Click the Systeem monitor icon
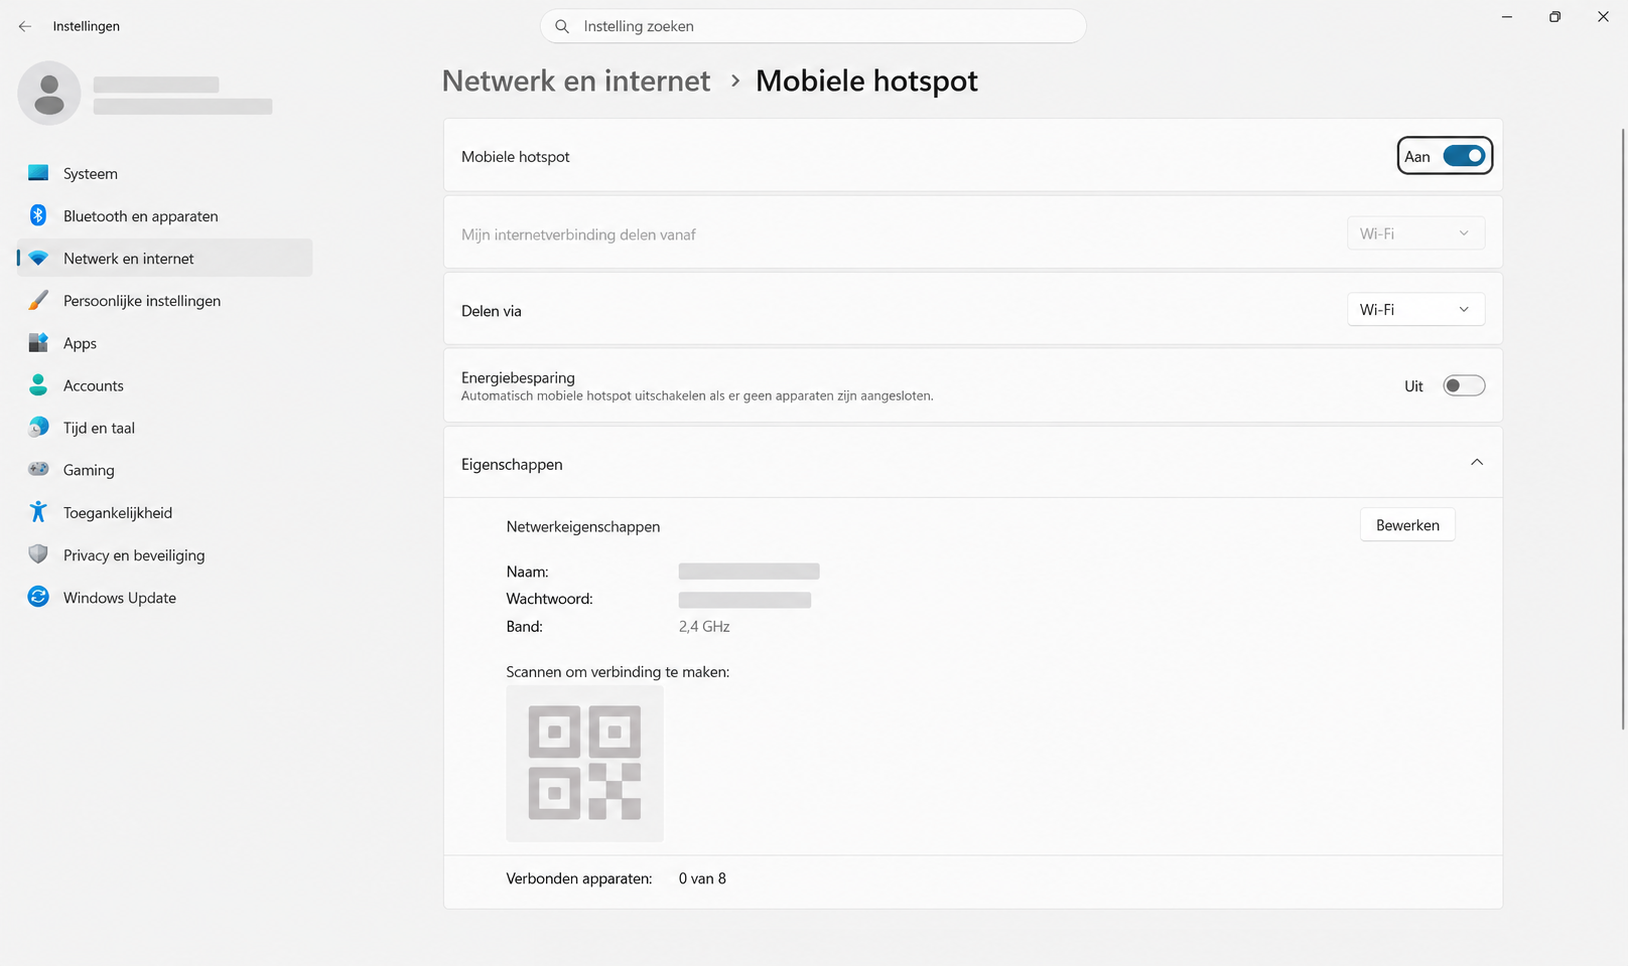 (38, 173)
